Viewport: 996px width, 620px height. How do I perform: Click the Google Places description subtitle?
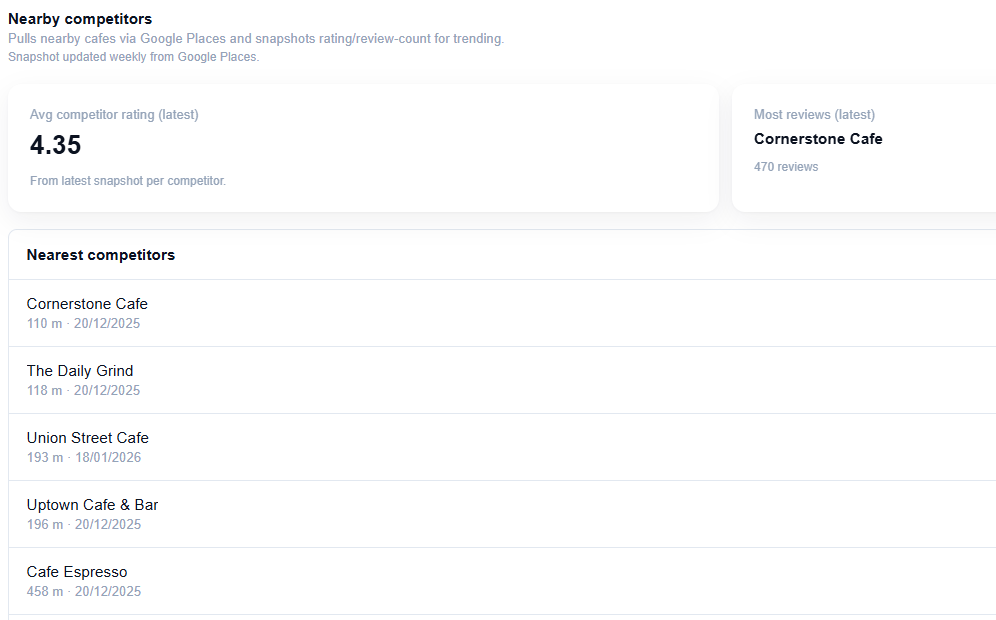tap(256, 39)
